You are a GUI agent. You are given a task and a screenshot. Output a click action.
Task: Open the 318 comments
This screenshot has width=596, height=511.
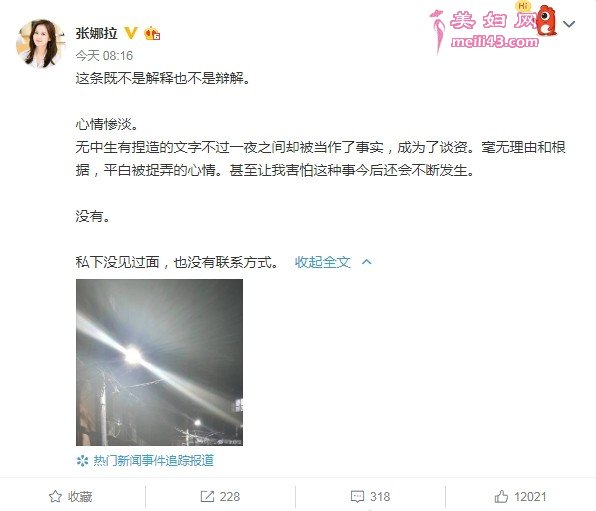coord(380,497)
